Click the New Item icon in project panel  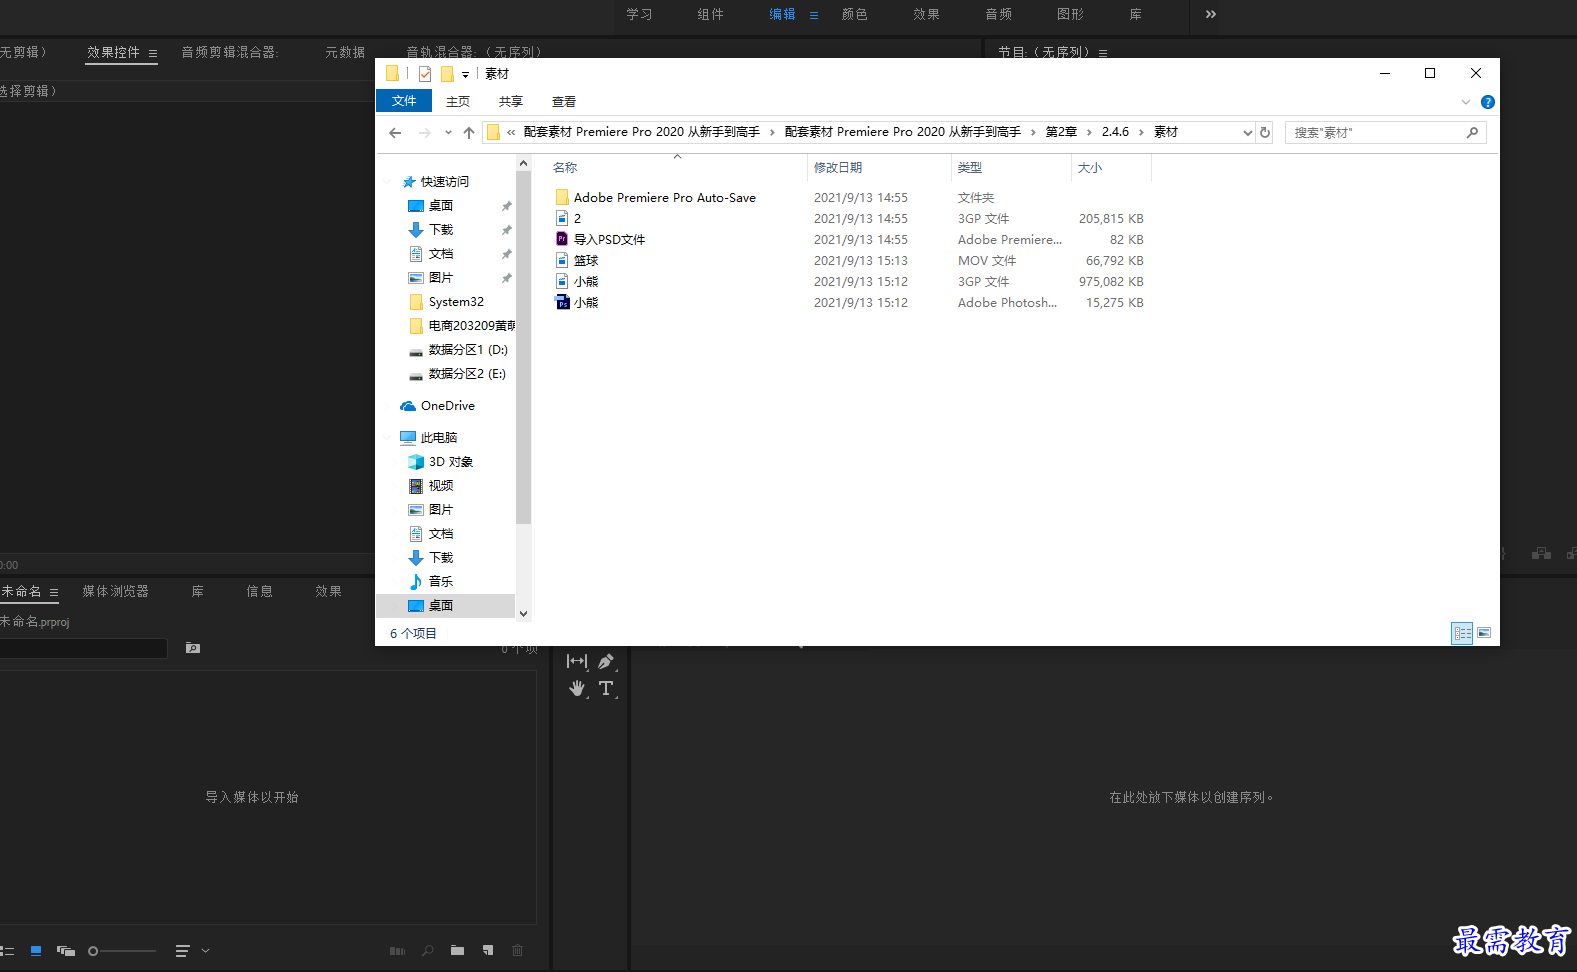click(x=488, y=951)
